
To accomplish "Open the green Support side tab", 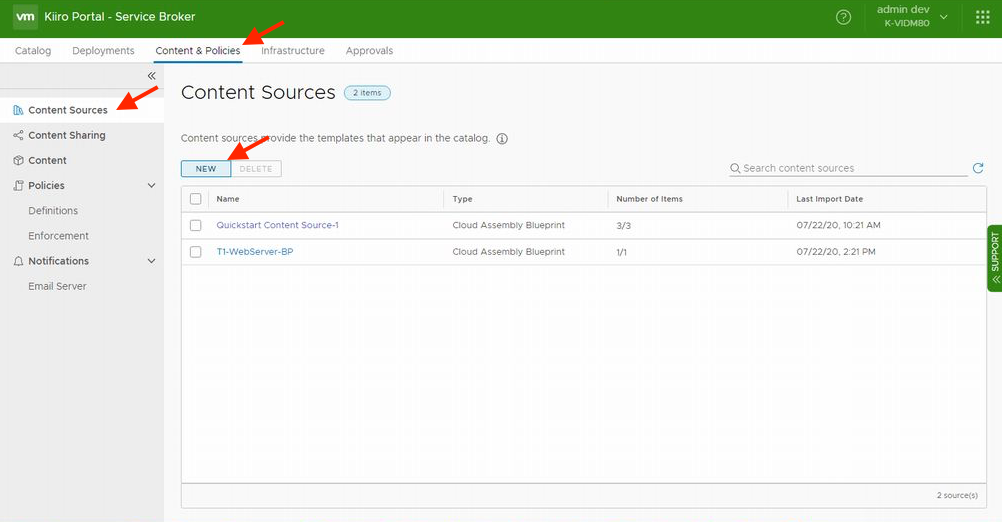I will pos(994,258).
